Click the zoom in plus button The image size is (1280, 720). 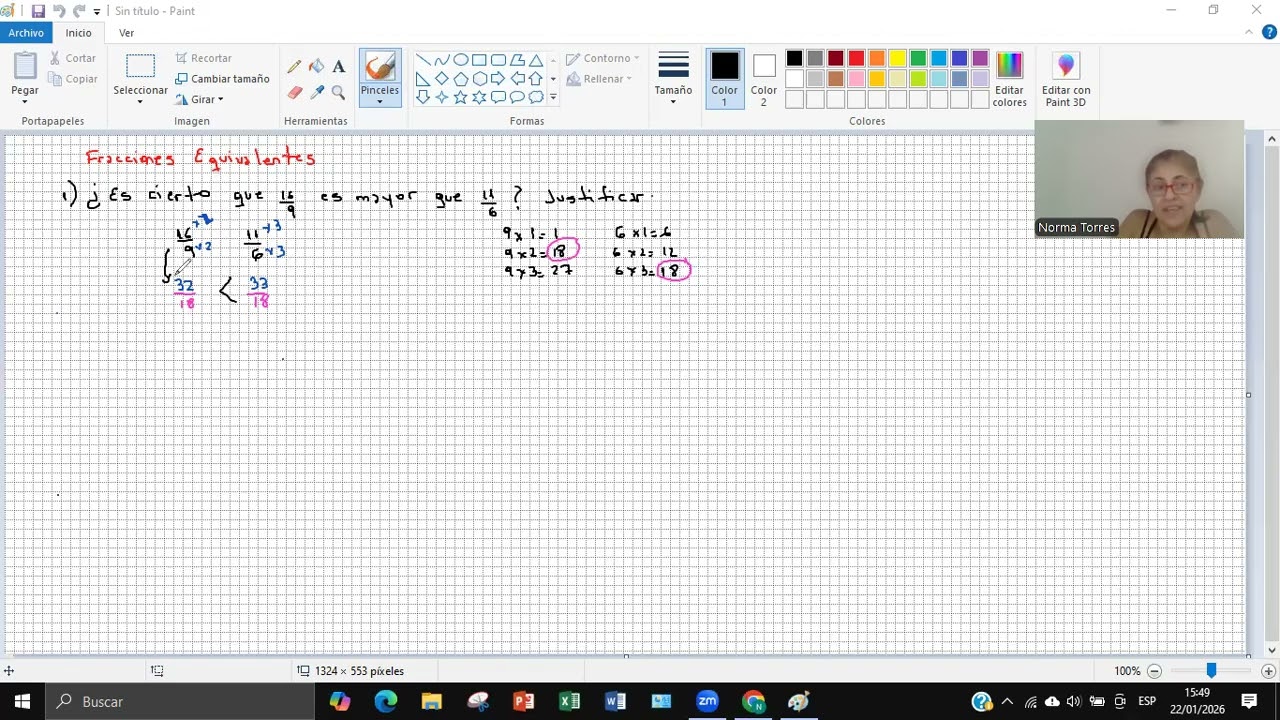(1268, 671)
